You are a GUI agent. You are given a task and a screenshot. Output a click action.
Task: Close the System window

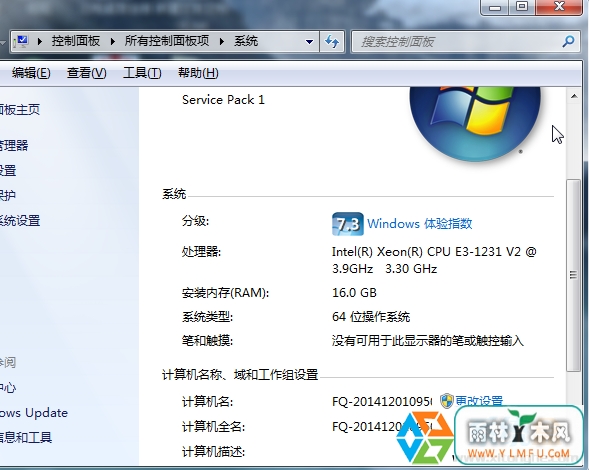[559, 7]
